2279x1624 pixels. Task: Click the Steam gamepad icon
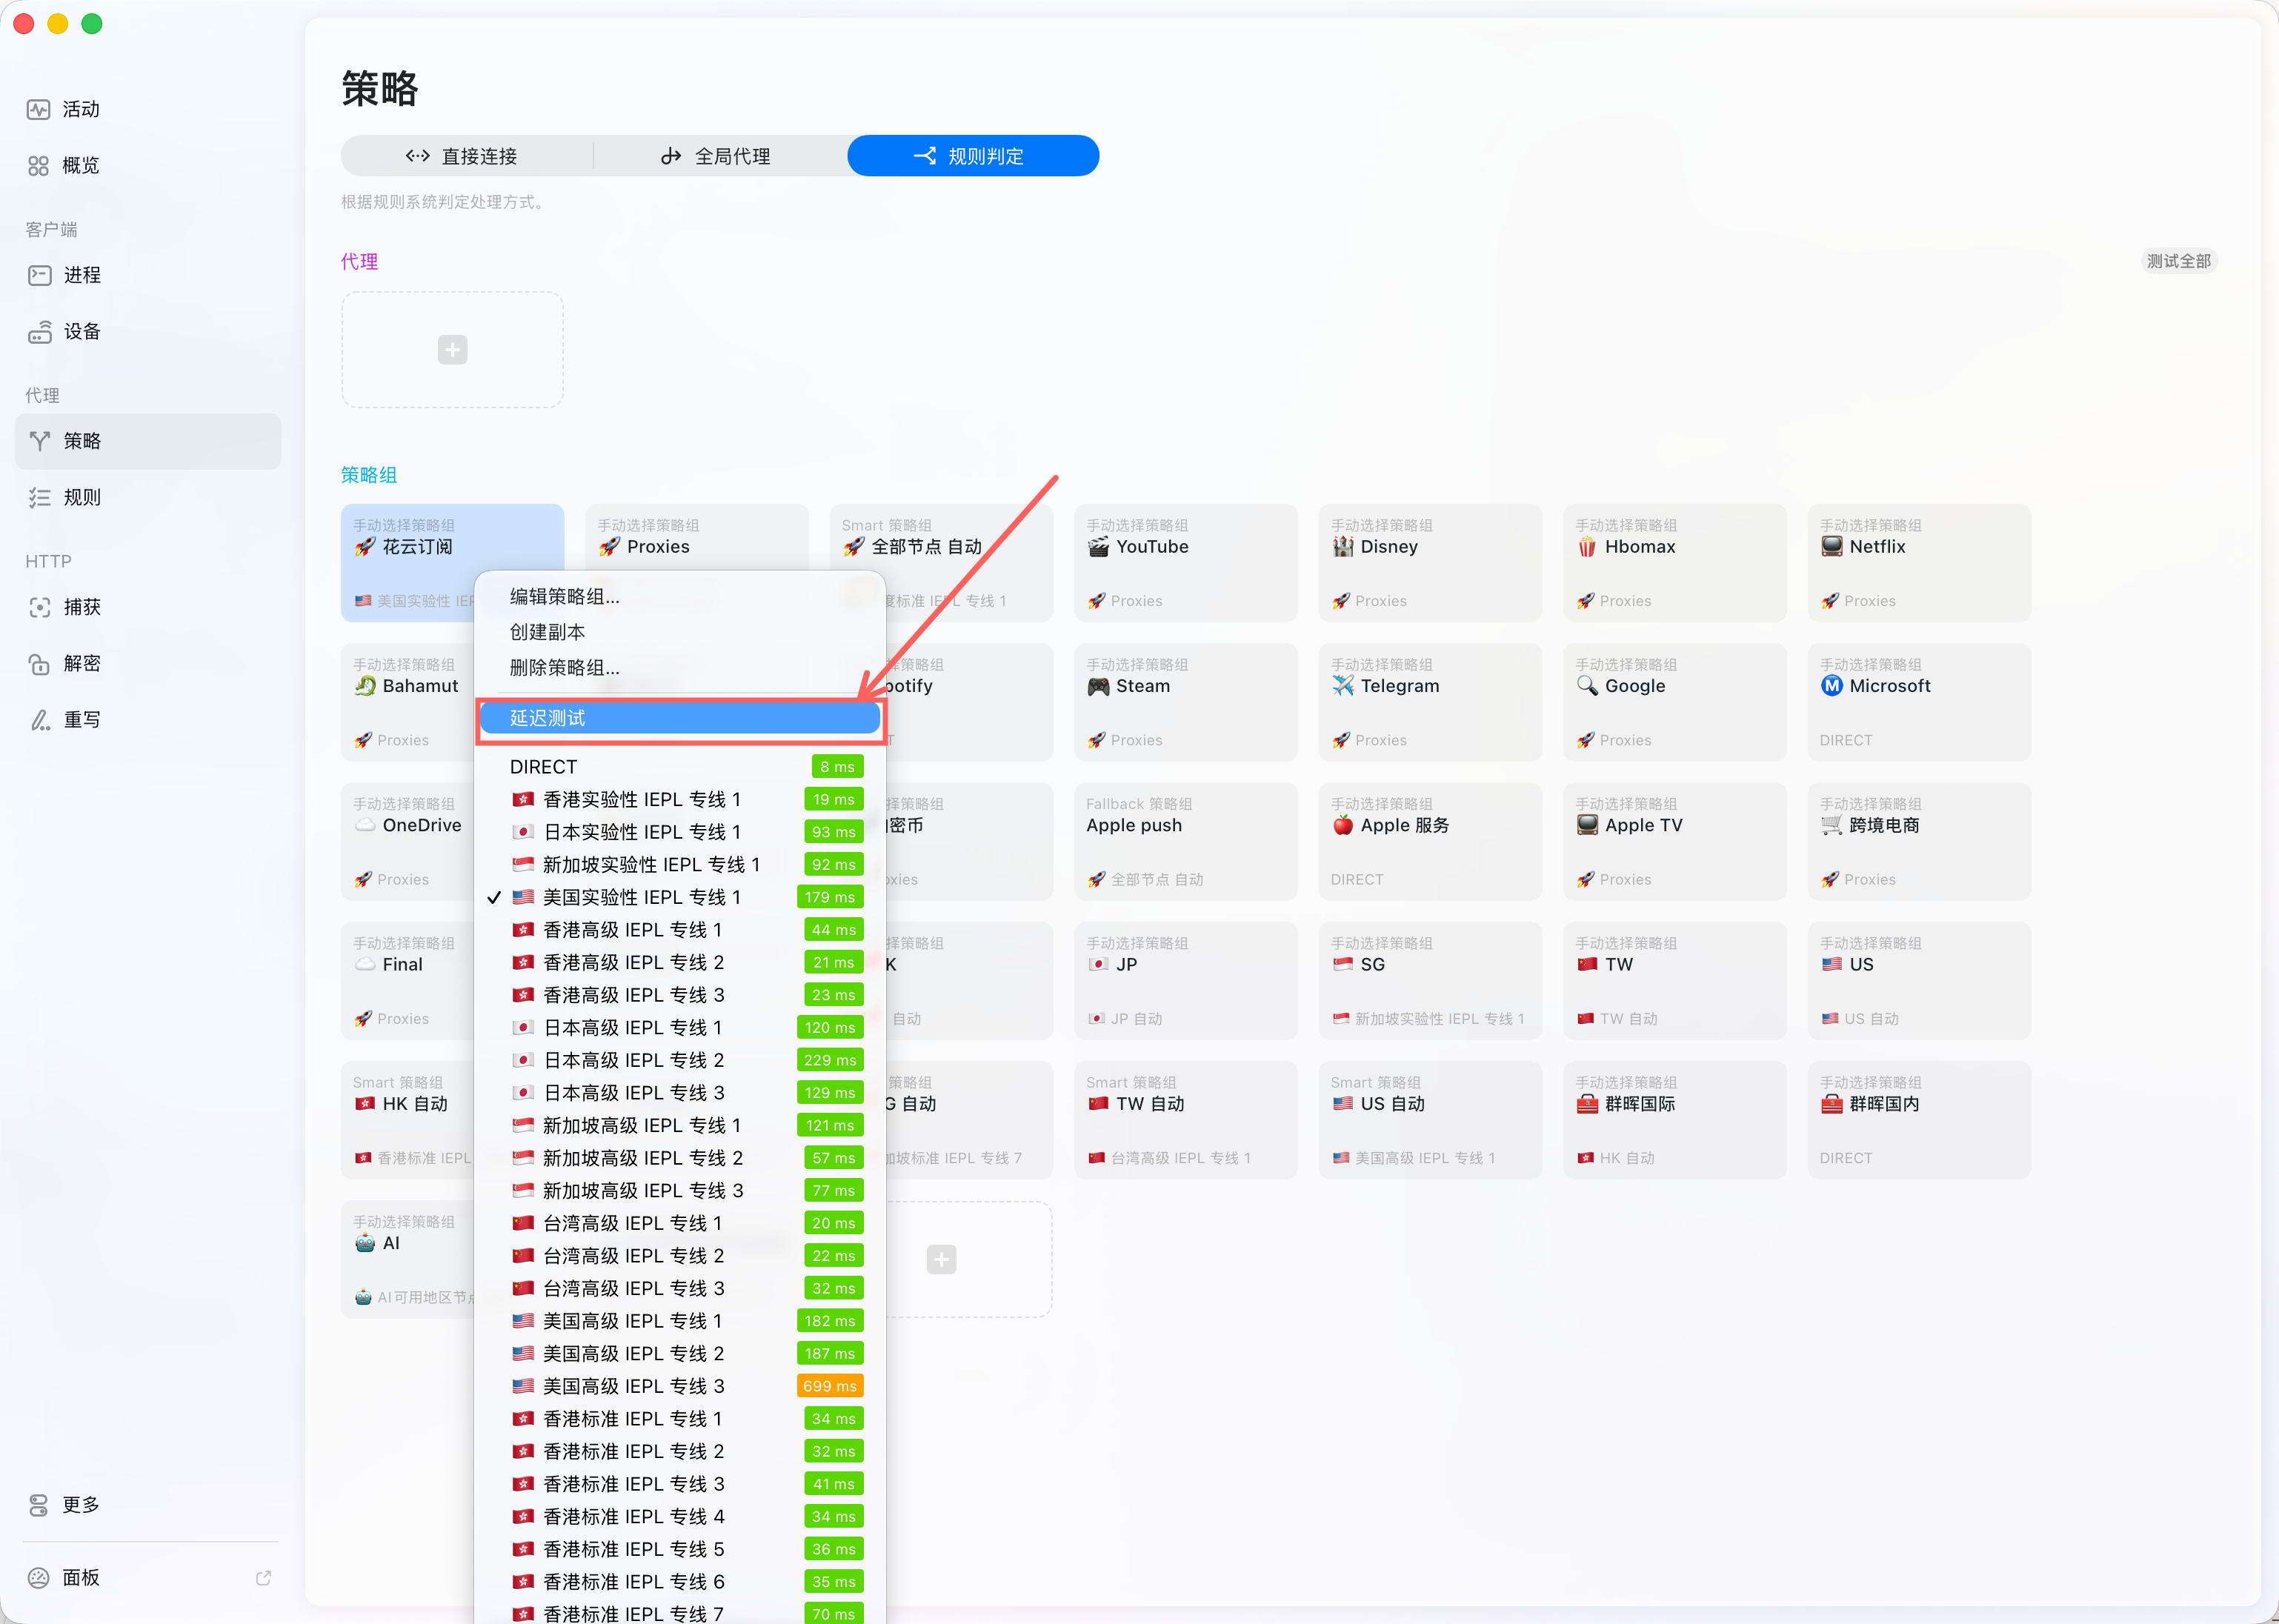[1098, 686]
